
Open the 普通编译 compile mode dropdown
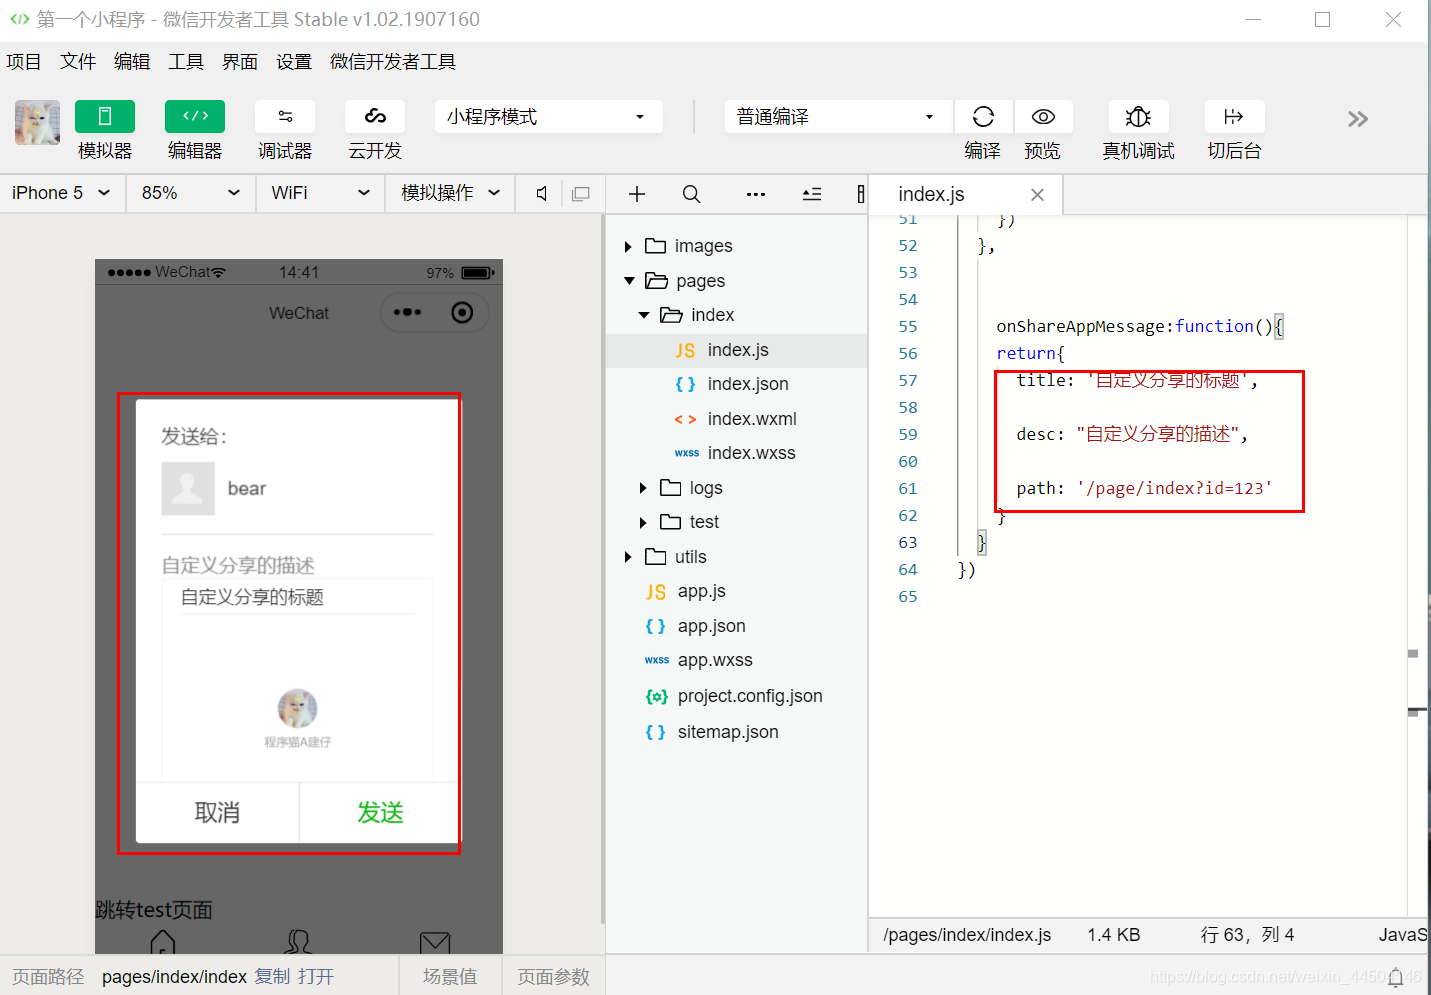838,117
